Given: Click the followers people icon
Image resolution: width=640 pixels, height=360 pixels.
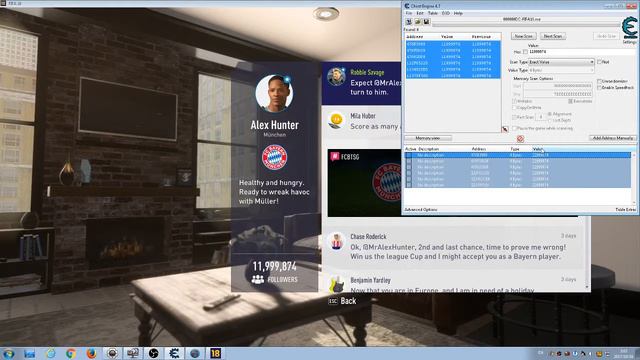Looking at the screenshot, I should pyautogui.click(x=258, y=280).
